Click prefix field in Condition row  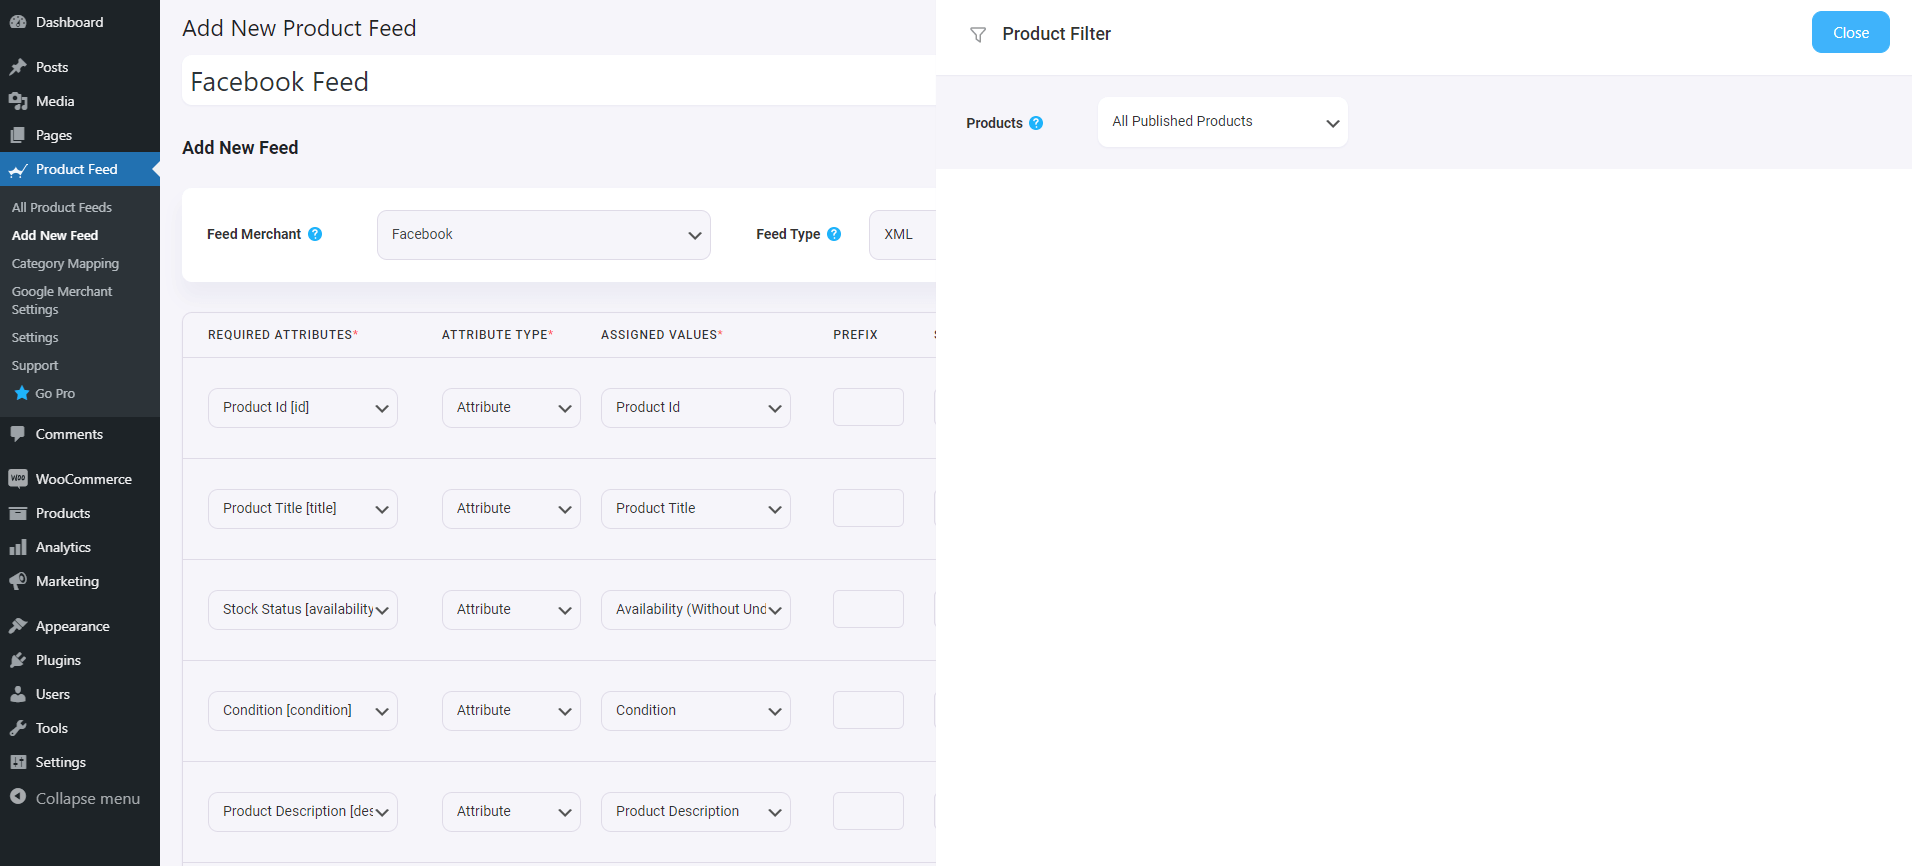coord(868,710)
